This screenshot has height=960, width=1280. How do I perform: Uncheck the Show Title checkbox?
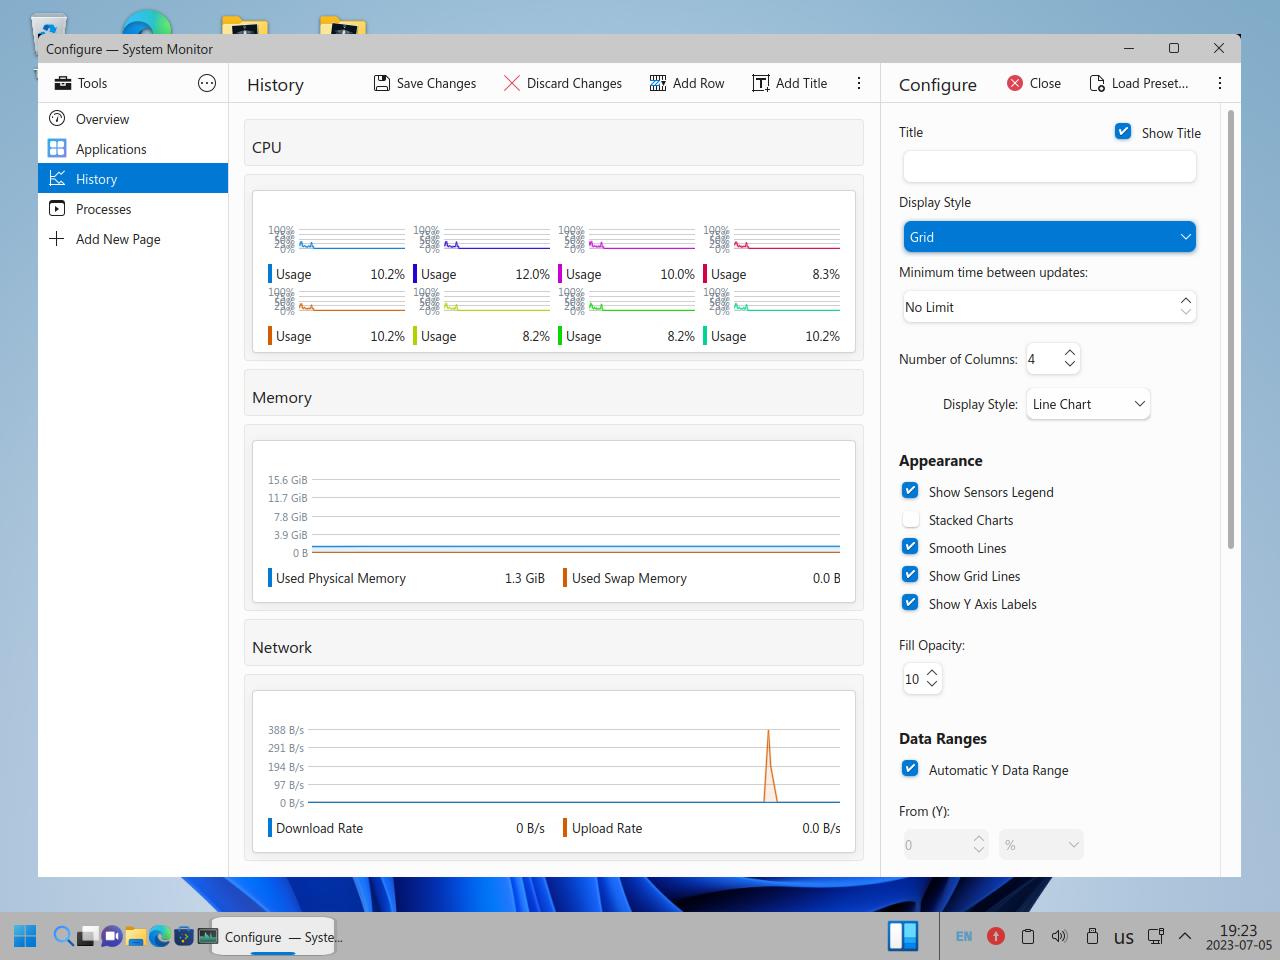point(1123,132)
